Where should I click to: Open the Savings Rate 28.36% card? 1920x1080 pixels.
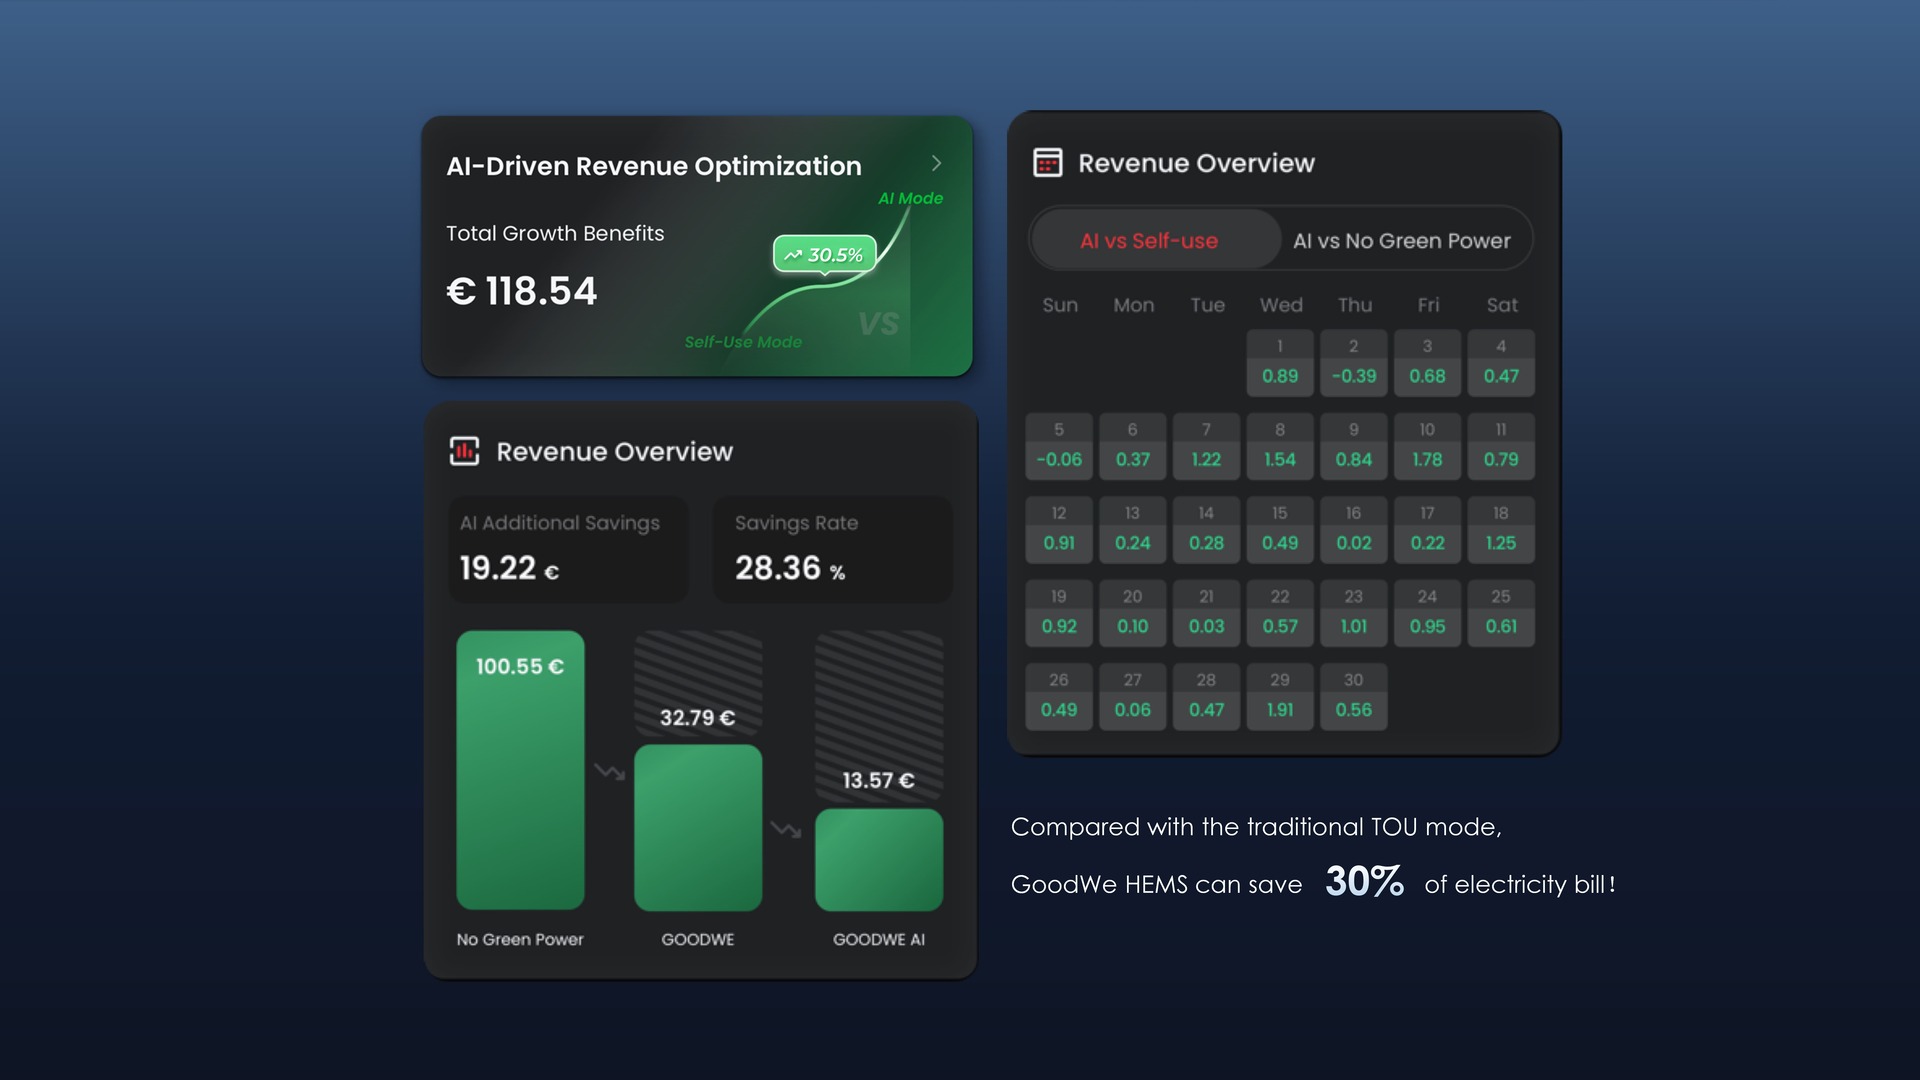tap(832, 549)
